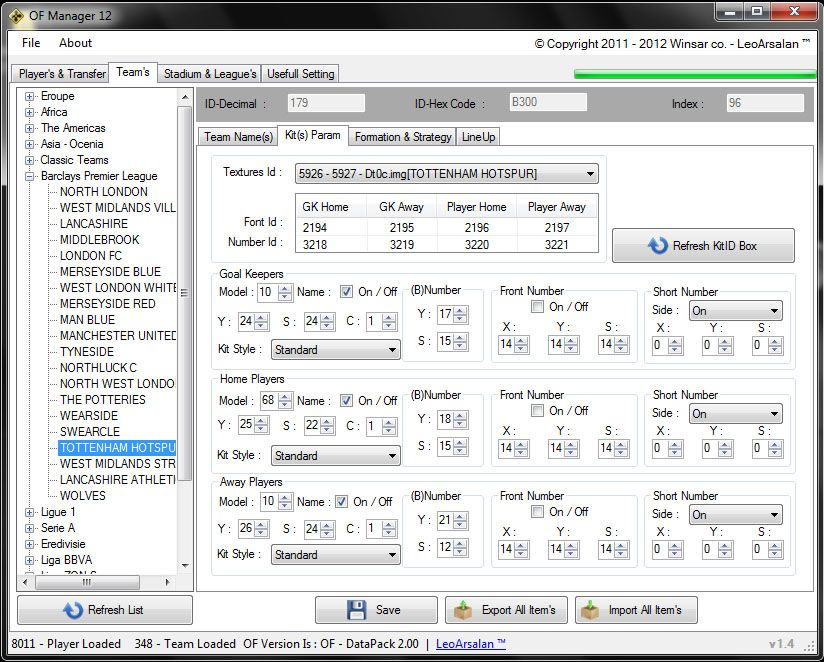The height and width of the screenshot is (662, 824).
Task: Click the Refresh KitID Box arrows icon
Action: (657, 246)
